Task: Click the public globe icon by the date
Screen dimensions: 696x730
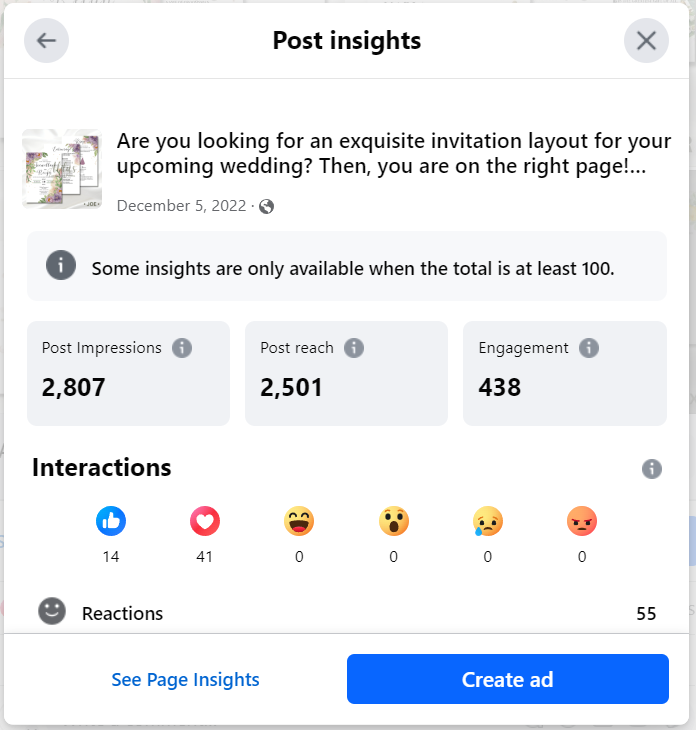Action: tap(266, 207)
